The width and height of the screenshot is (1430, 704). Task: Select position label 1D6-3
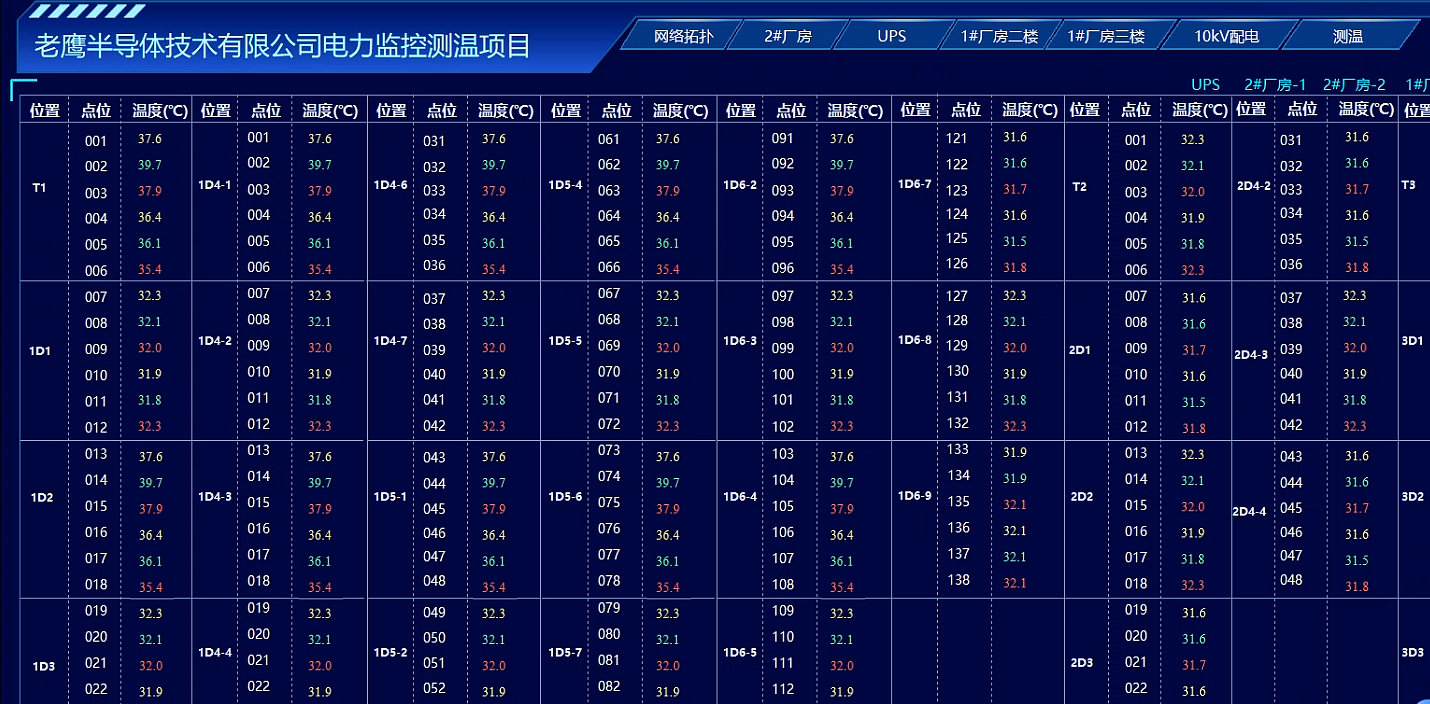[x=740, y=340]
